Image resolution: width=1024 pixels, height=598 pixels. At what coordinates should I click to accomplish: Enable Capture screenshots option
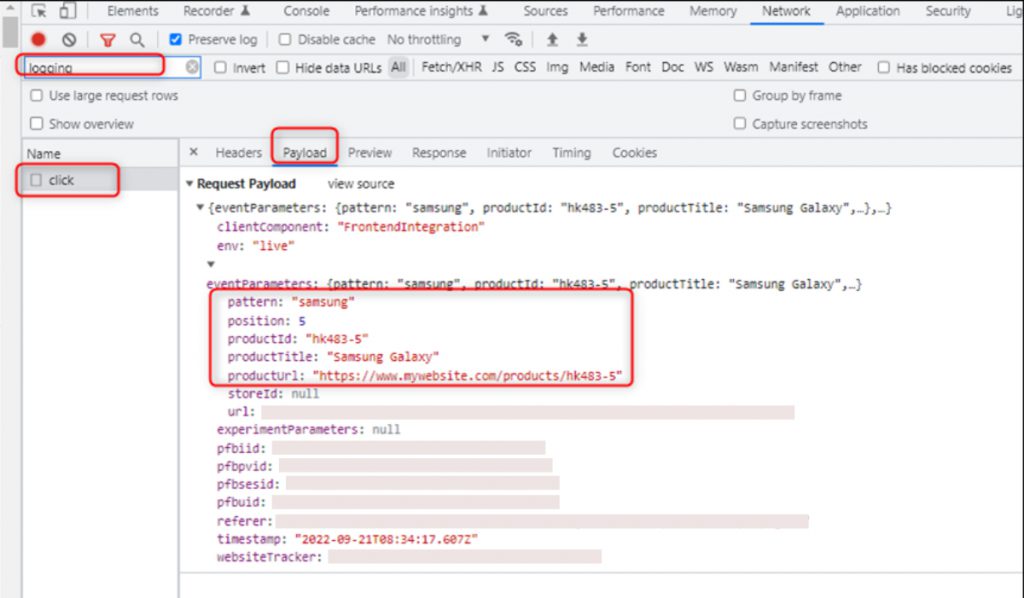pyautogui.click(x=740, y=124)
